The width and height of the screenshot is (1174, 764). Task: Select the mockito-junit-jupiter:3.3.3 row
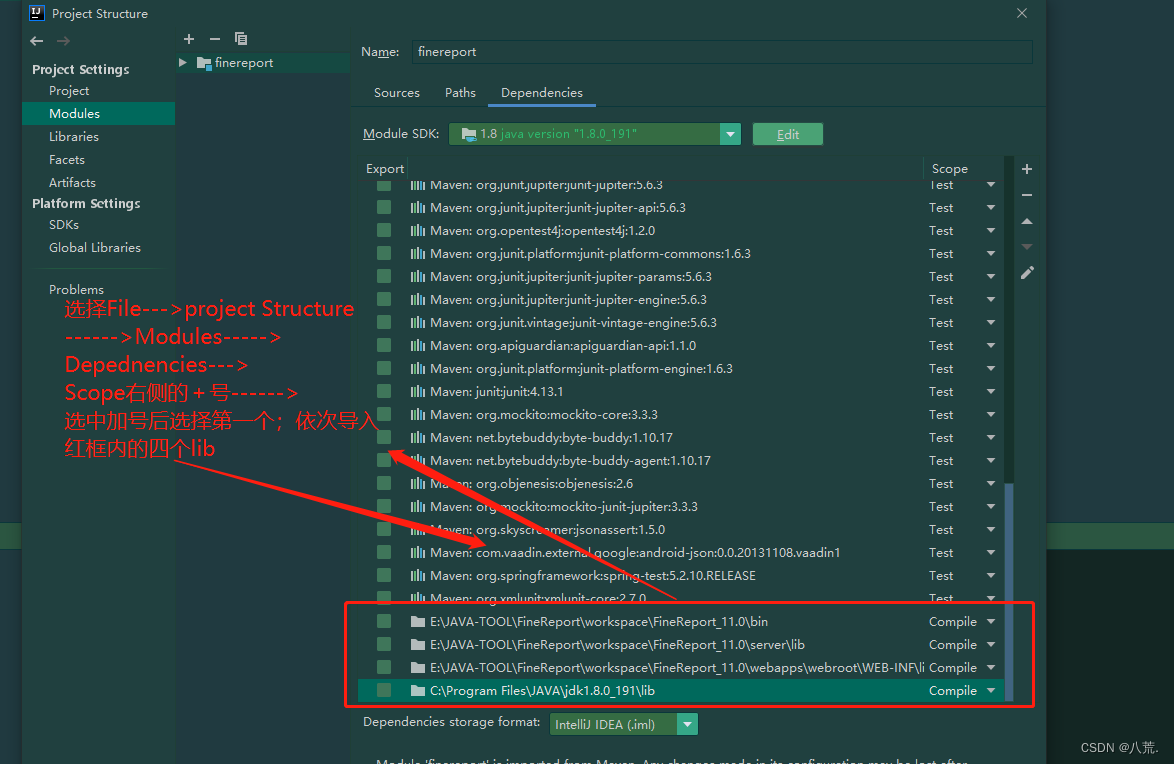[x=680, y=507]
